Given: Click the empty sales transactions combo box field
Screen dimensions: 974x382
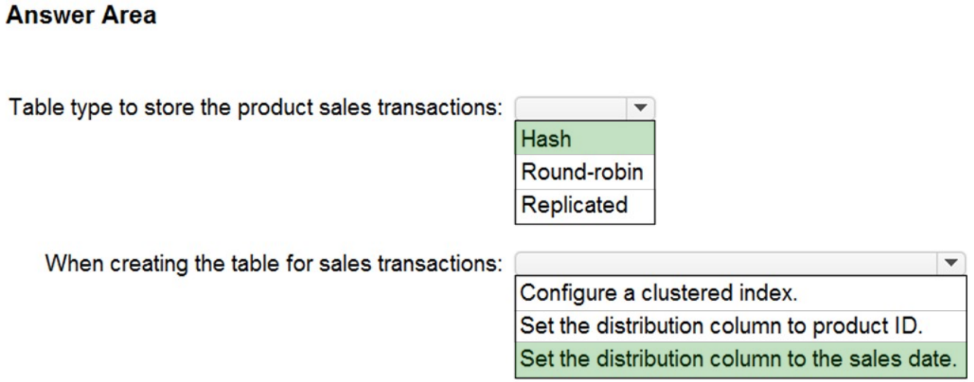Looking at the screenshot, I should (727, 263).
